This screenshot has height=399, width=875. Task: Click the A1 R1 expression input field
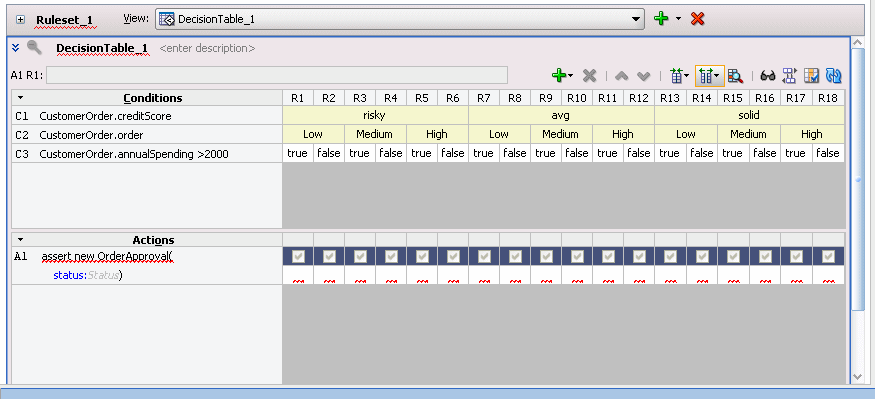pos(277,75)
